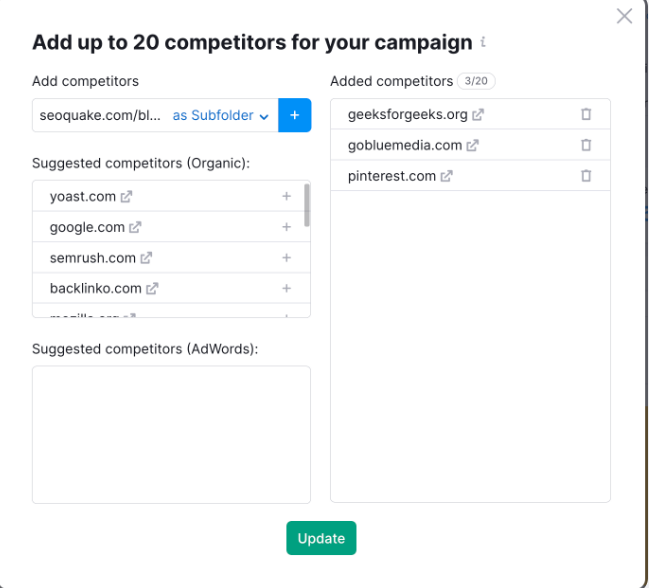
Task: Focus the seoquake.com competitor input field
Action: [x=100, y=115]
